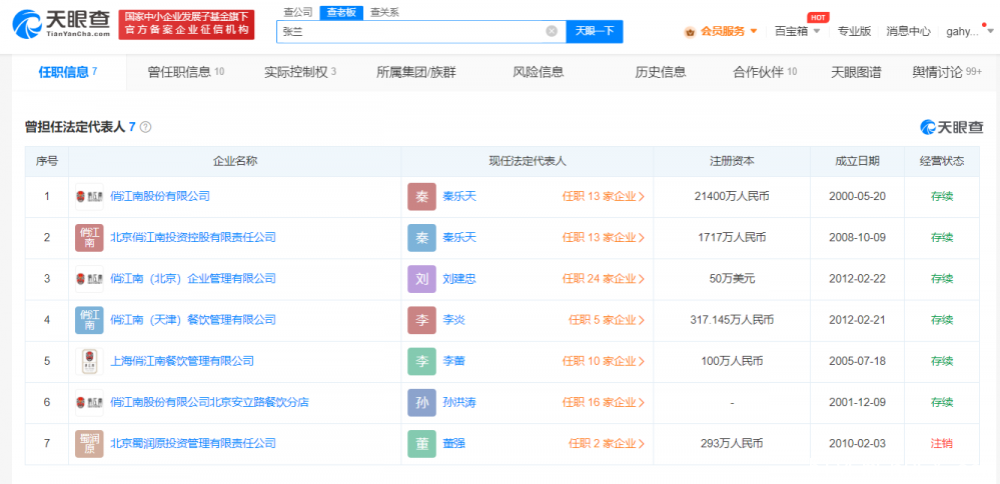Screen dimensions: 1000x484
Task: Open 孙洪涛 profile link
Action: (x=459, y=402)
